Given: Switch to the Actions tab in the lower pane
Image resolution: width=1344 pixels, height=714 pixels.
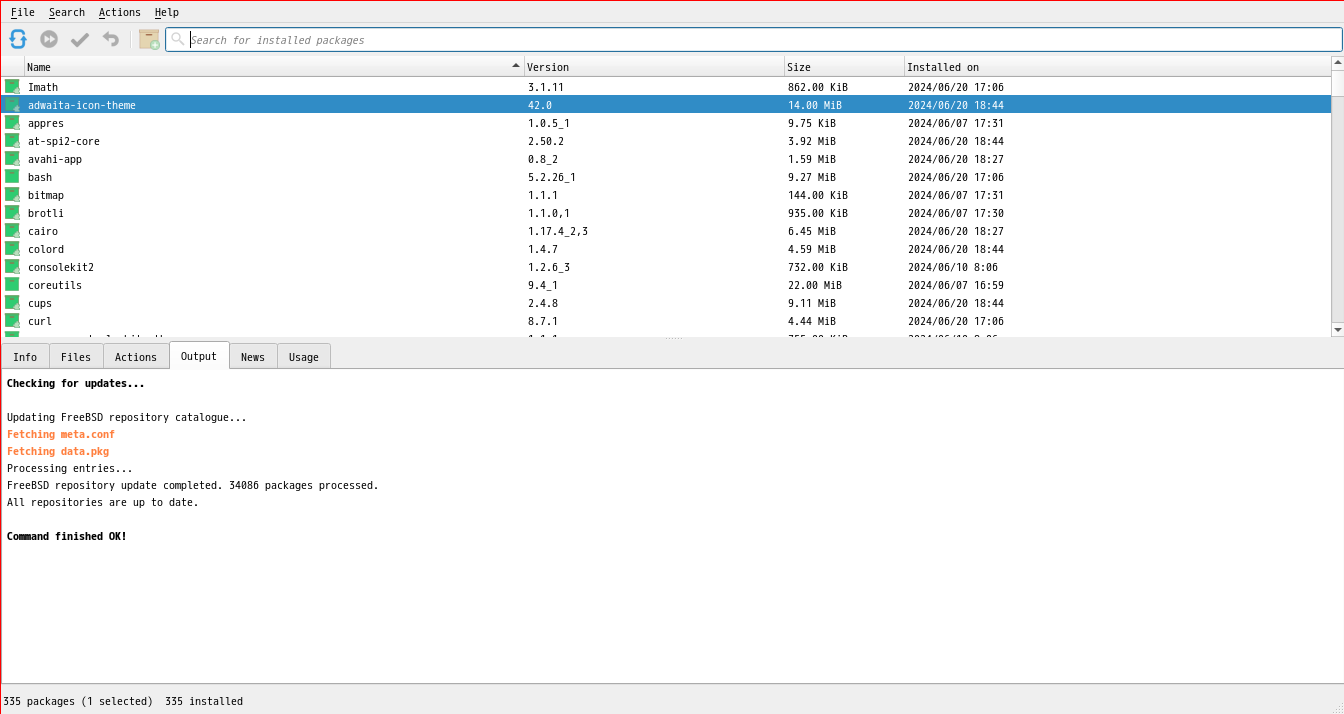Looking at the screenshot, I should pos(136,357).
